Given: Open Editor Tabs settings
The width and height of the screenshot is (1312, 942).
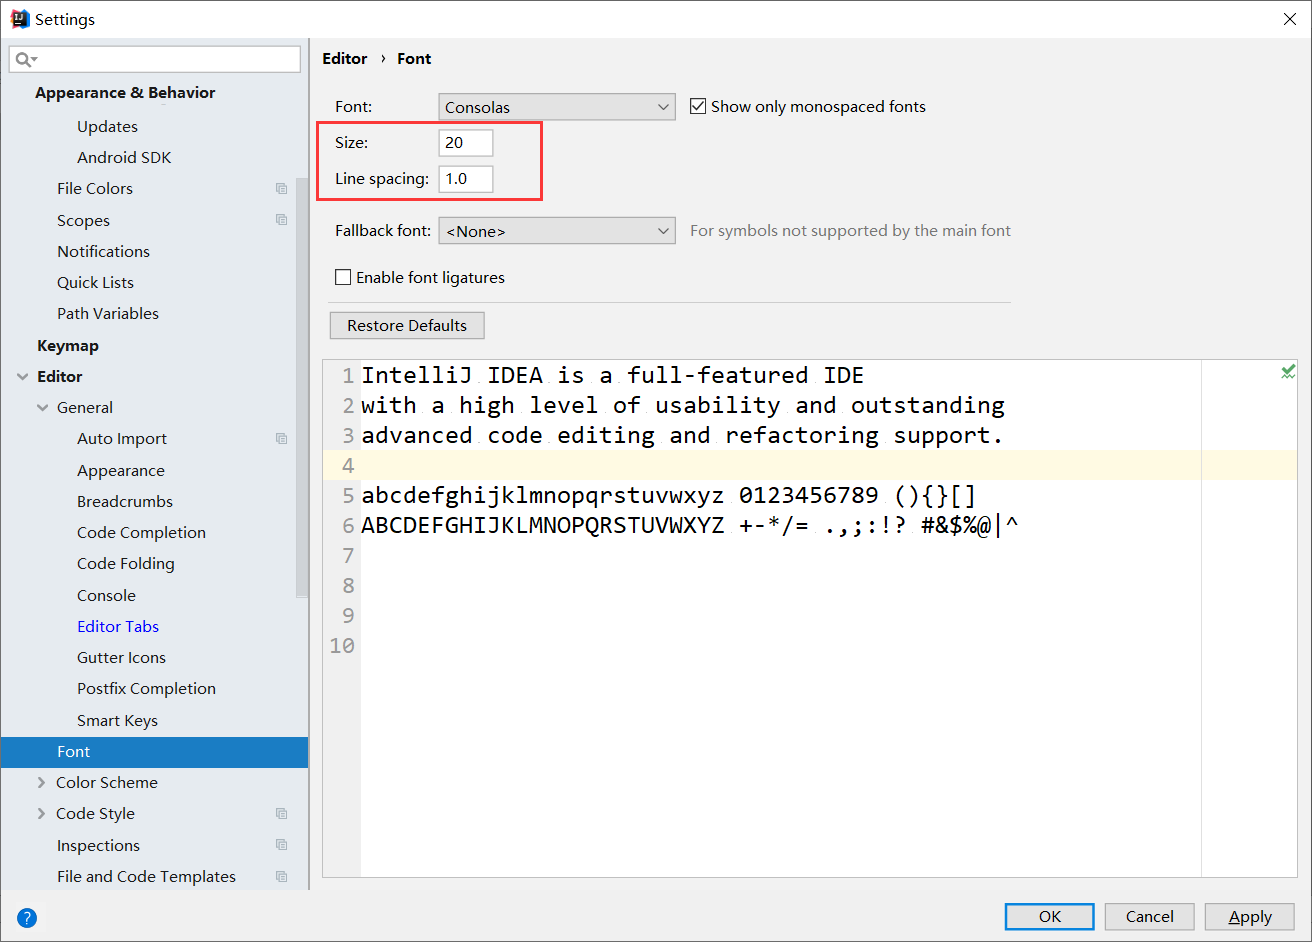Looking at the screenshot, I should (118, 626).
